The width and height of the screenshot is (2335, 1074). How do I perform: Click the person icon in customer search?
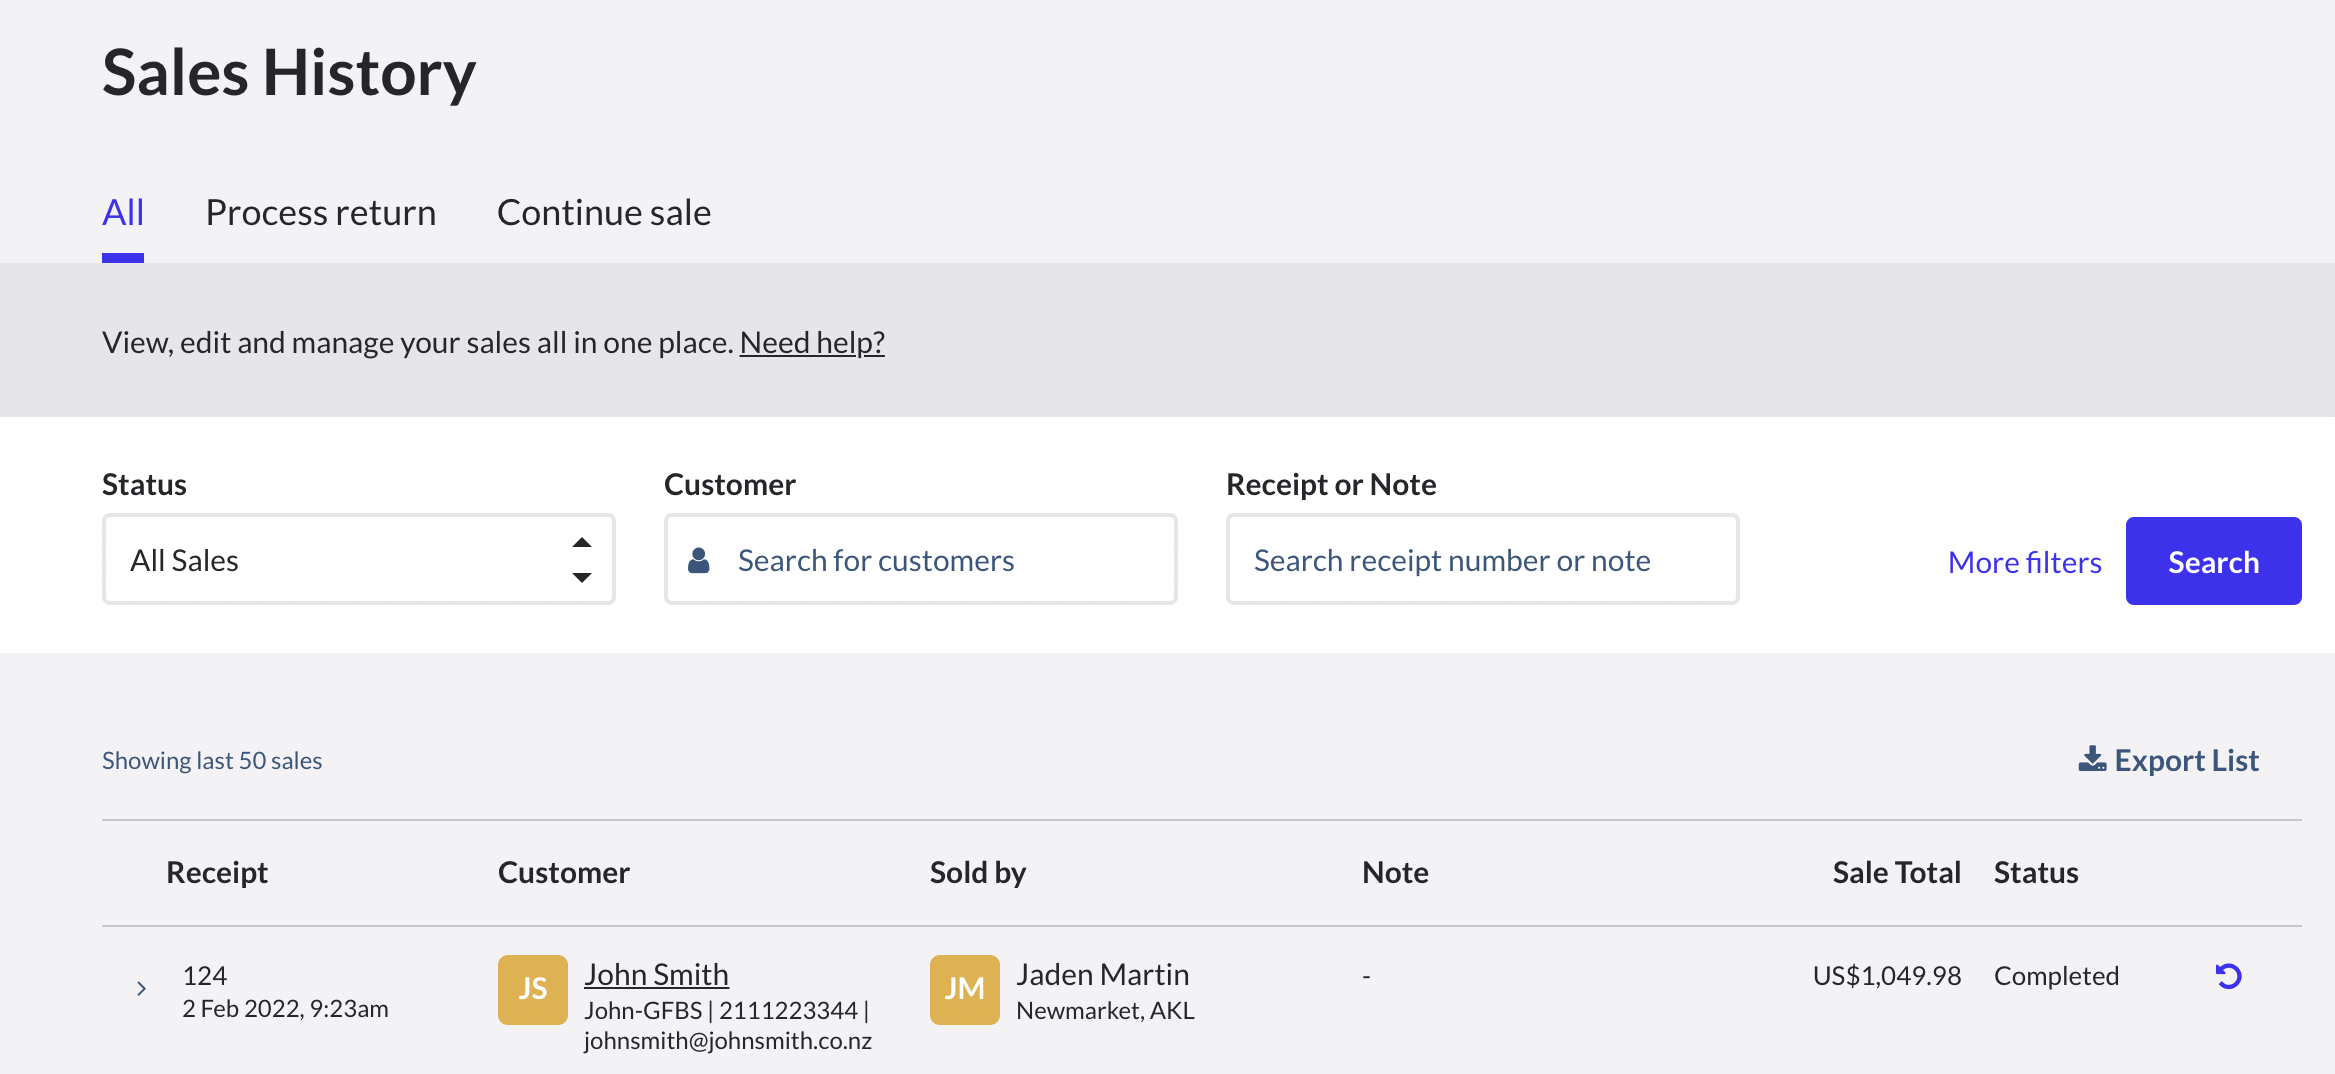(699, 561)
